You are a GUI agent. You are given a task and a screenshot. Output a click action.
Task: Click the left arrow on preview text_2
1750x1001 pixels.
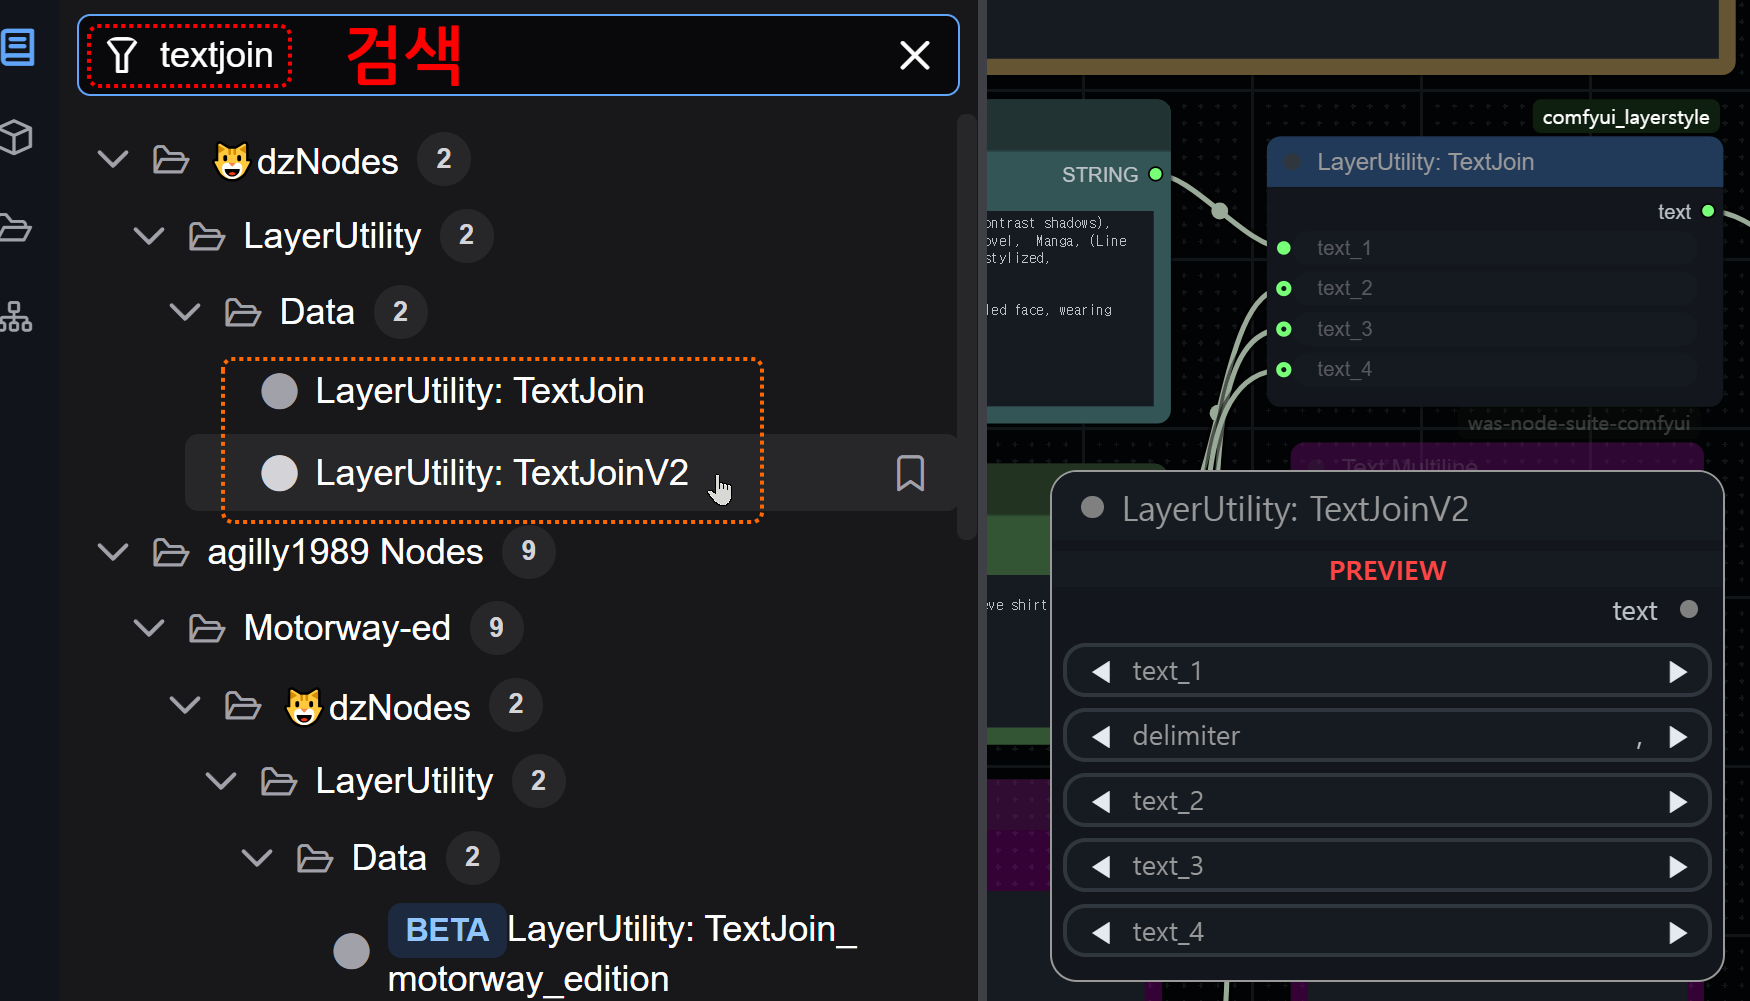click(x=1101, y=802)
